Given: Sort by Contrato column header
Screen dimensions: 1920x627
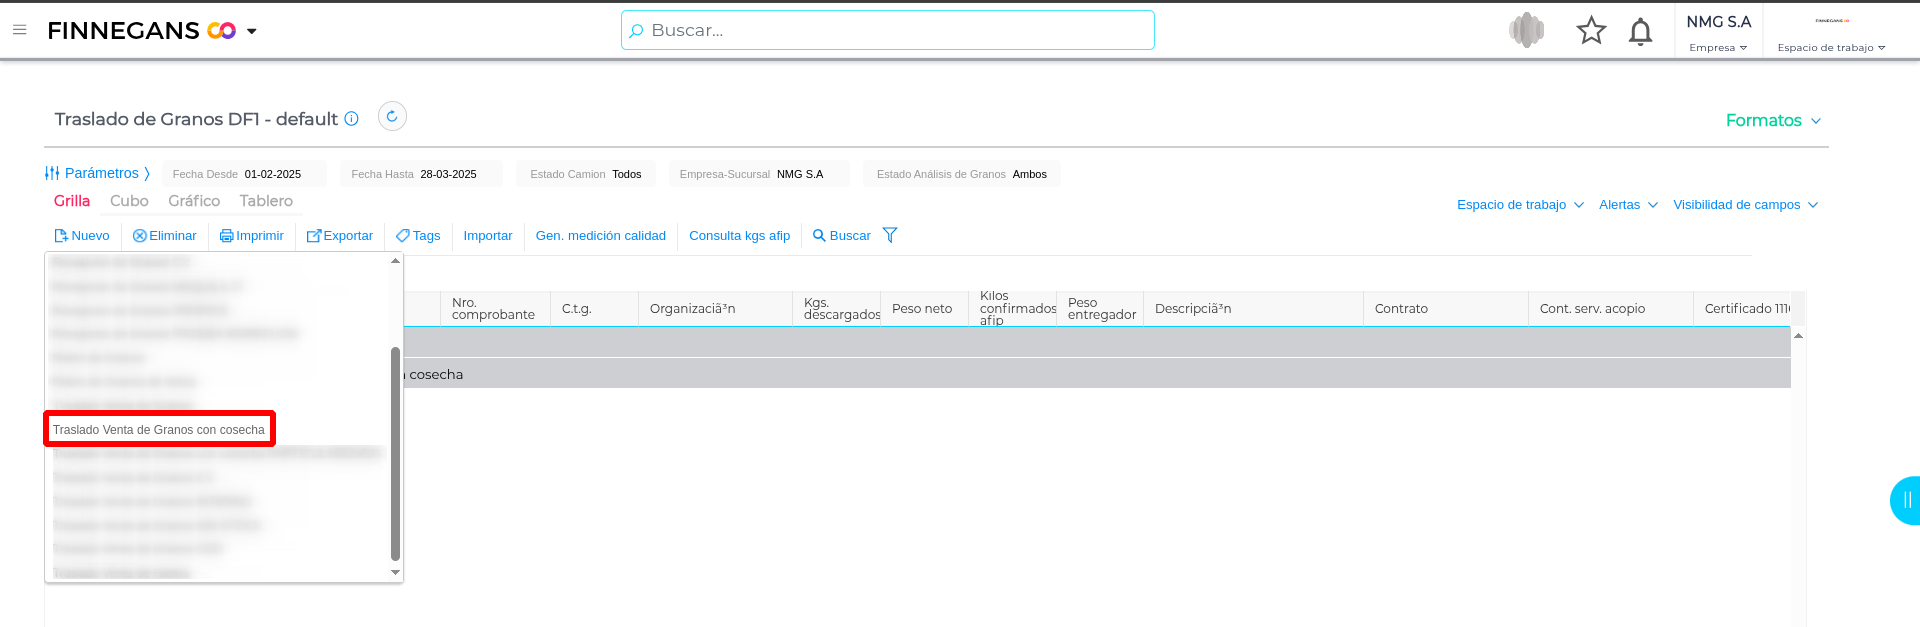Looking at the screenshot, I should (1446, 309).
